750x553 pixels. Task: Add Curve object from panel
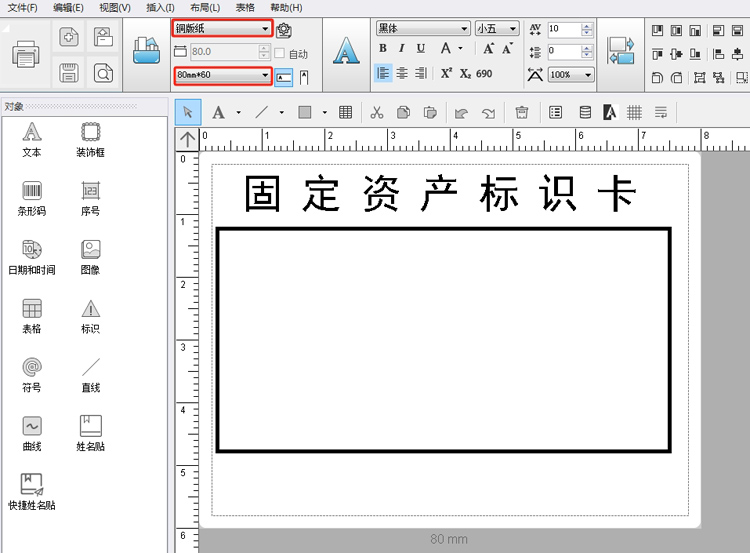click(32, 434)
